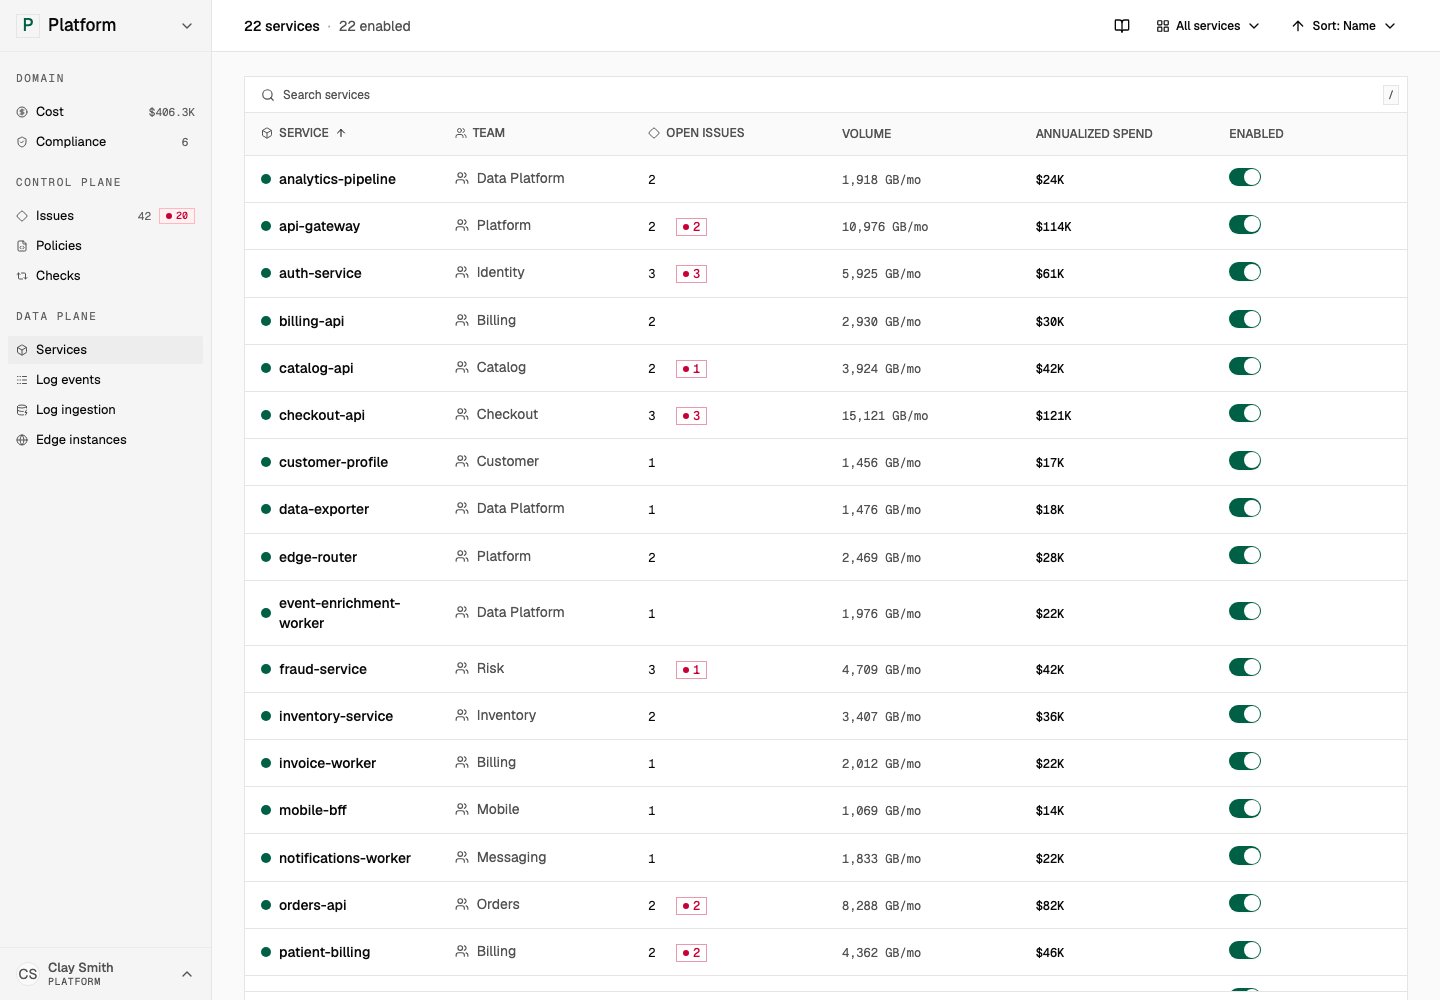Click the CS user avatar

tap(28, 974)
